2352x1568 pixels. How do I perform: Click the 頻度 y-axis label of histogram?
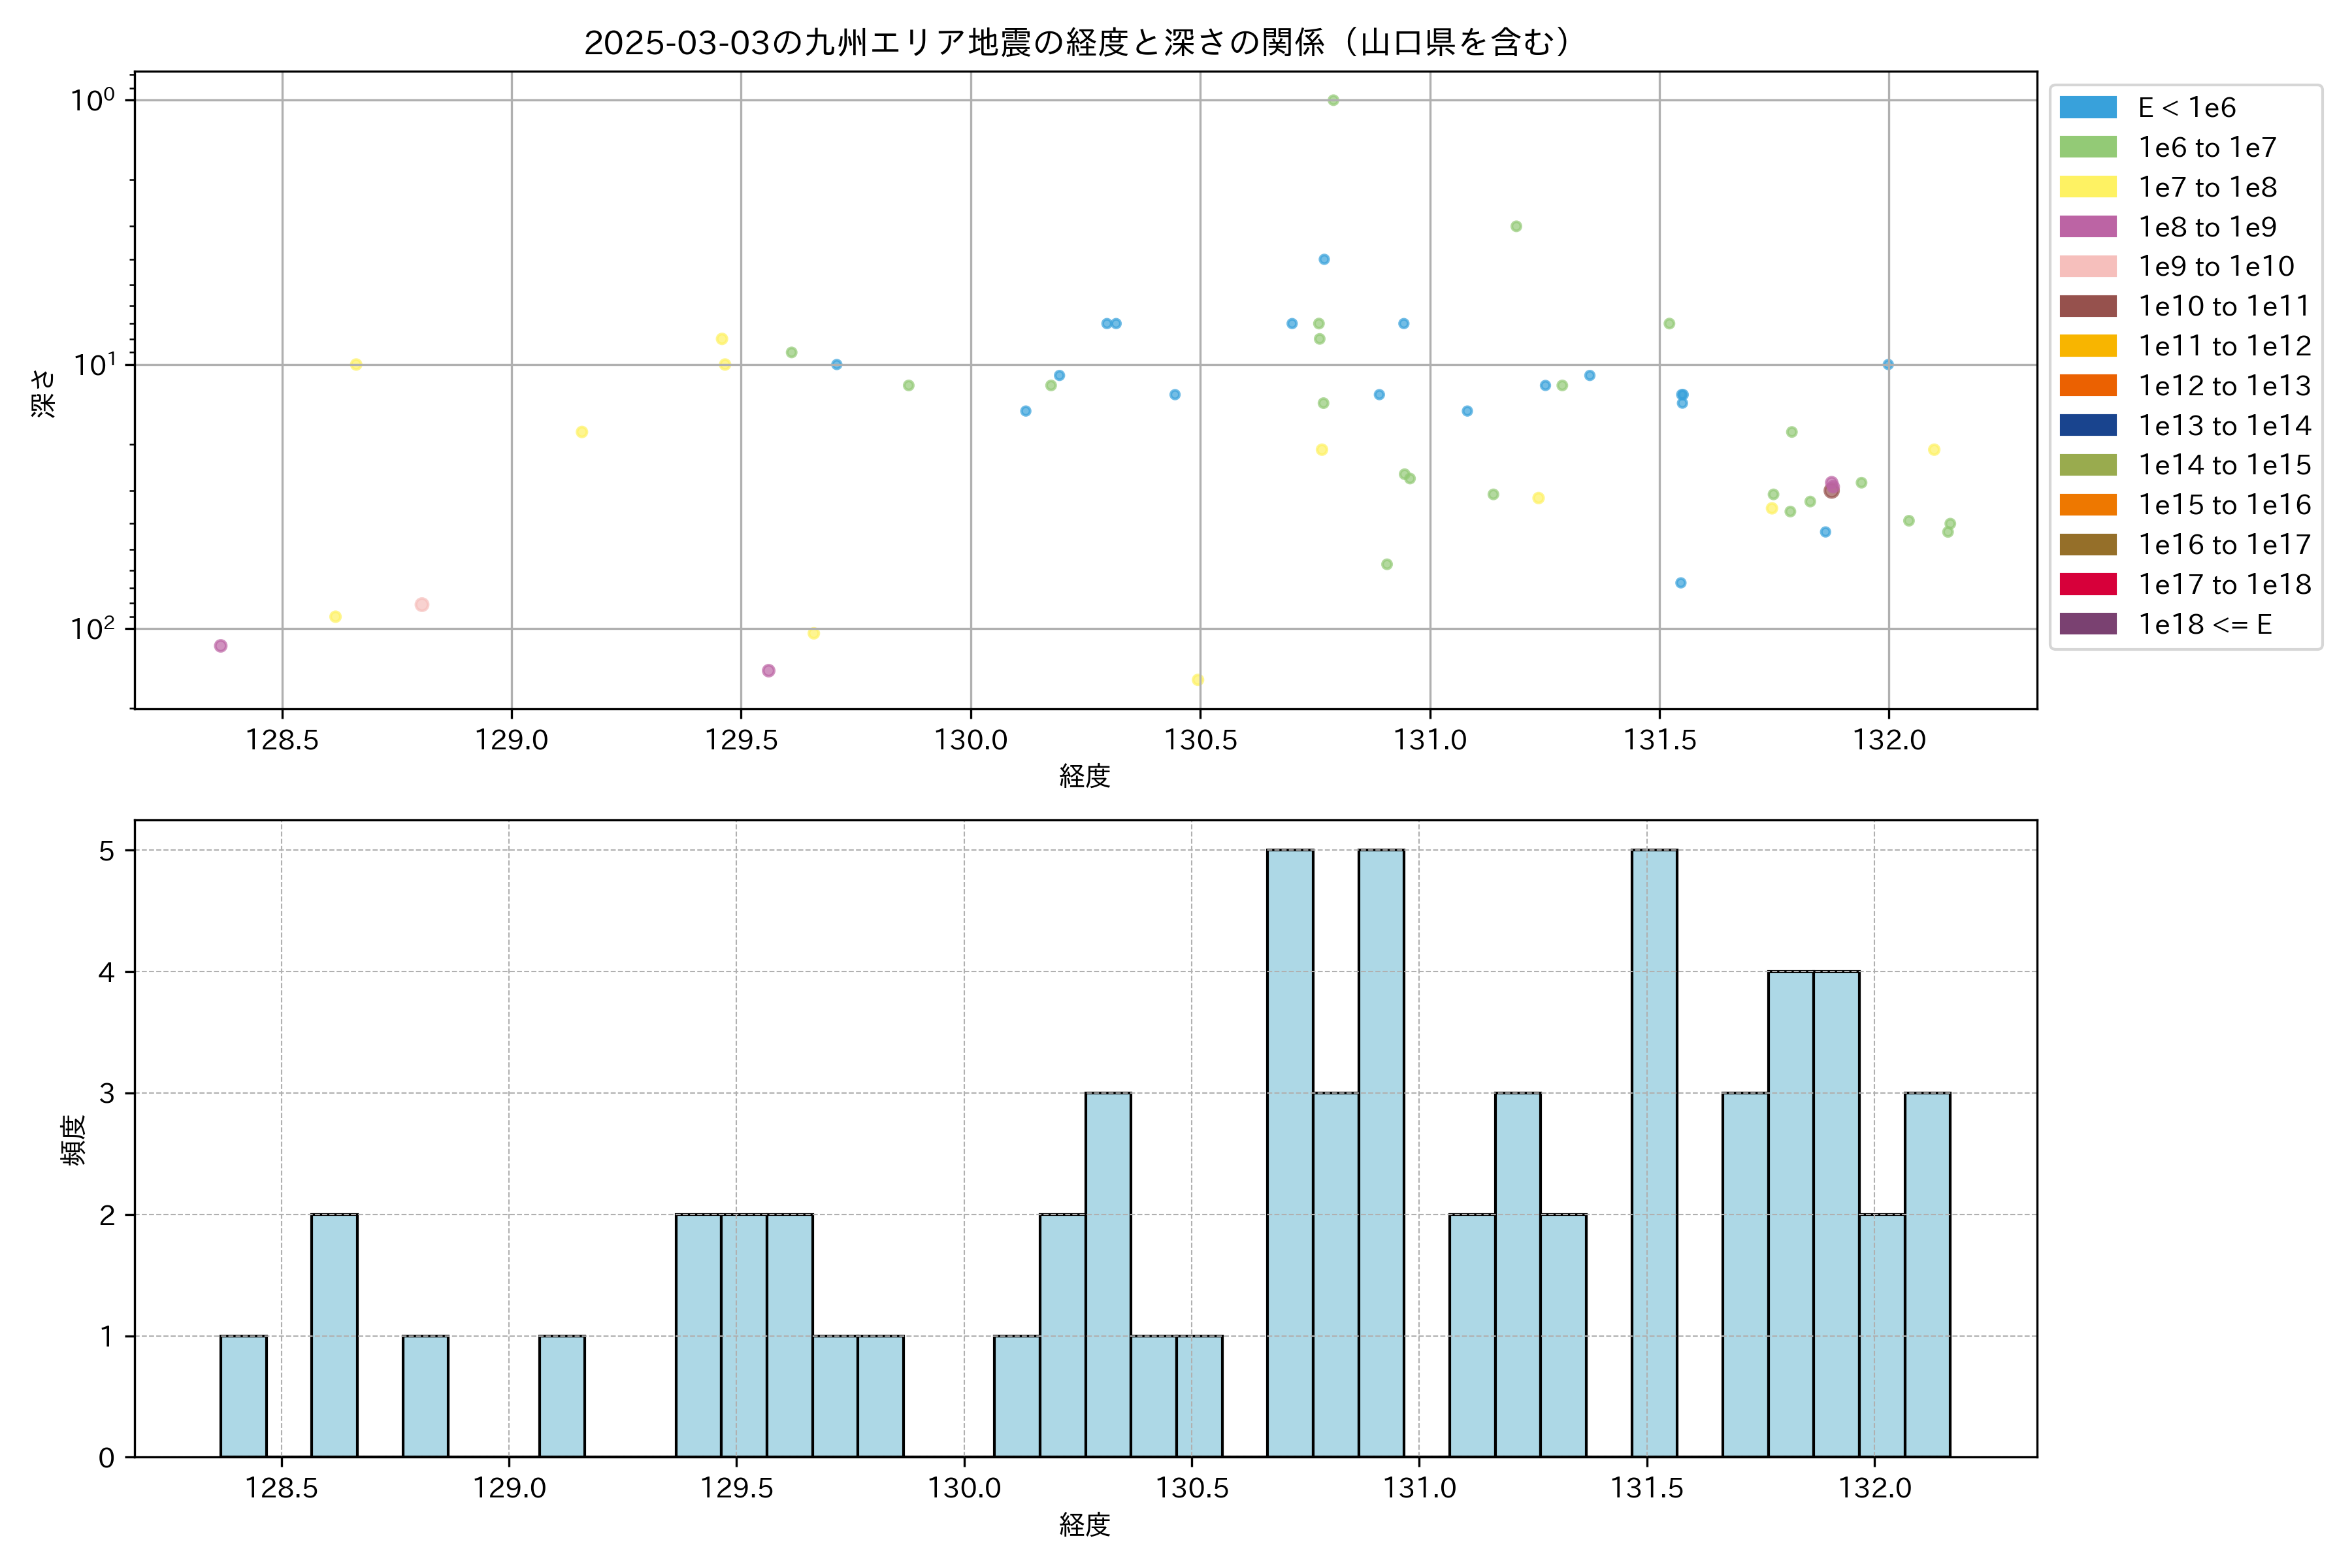pos(74,1140)
